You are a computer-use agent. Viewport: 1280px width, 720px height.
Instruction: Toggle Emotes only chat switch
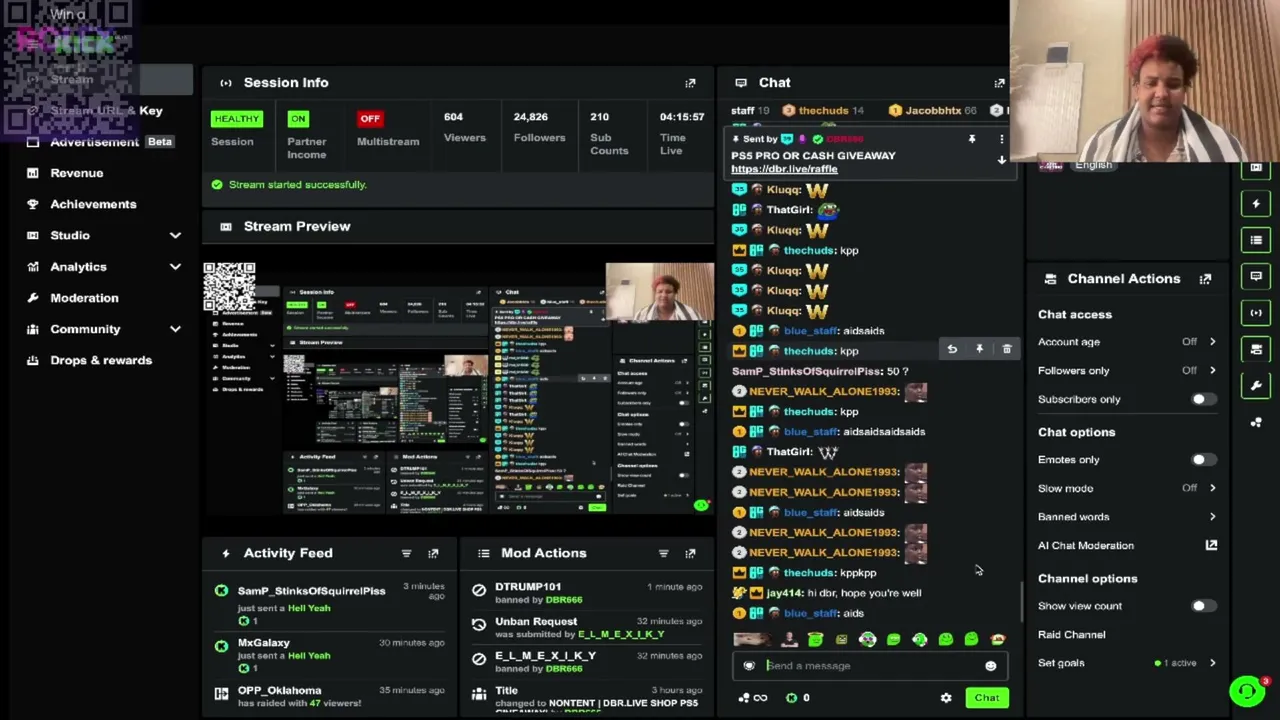click(x=1203, y=460)
